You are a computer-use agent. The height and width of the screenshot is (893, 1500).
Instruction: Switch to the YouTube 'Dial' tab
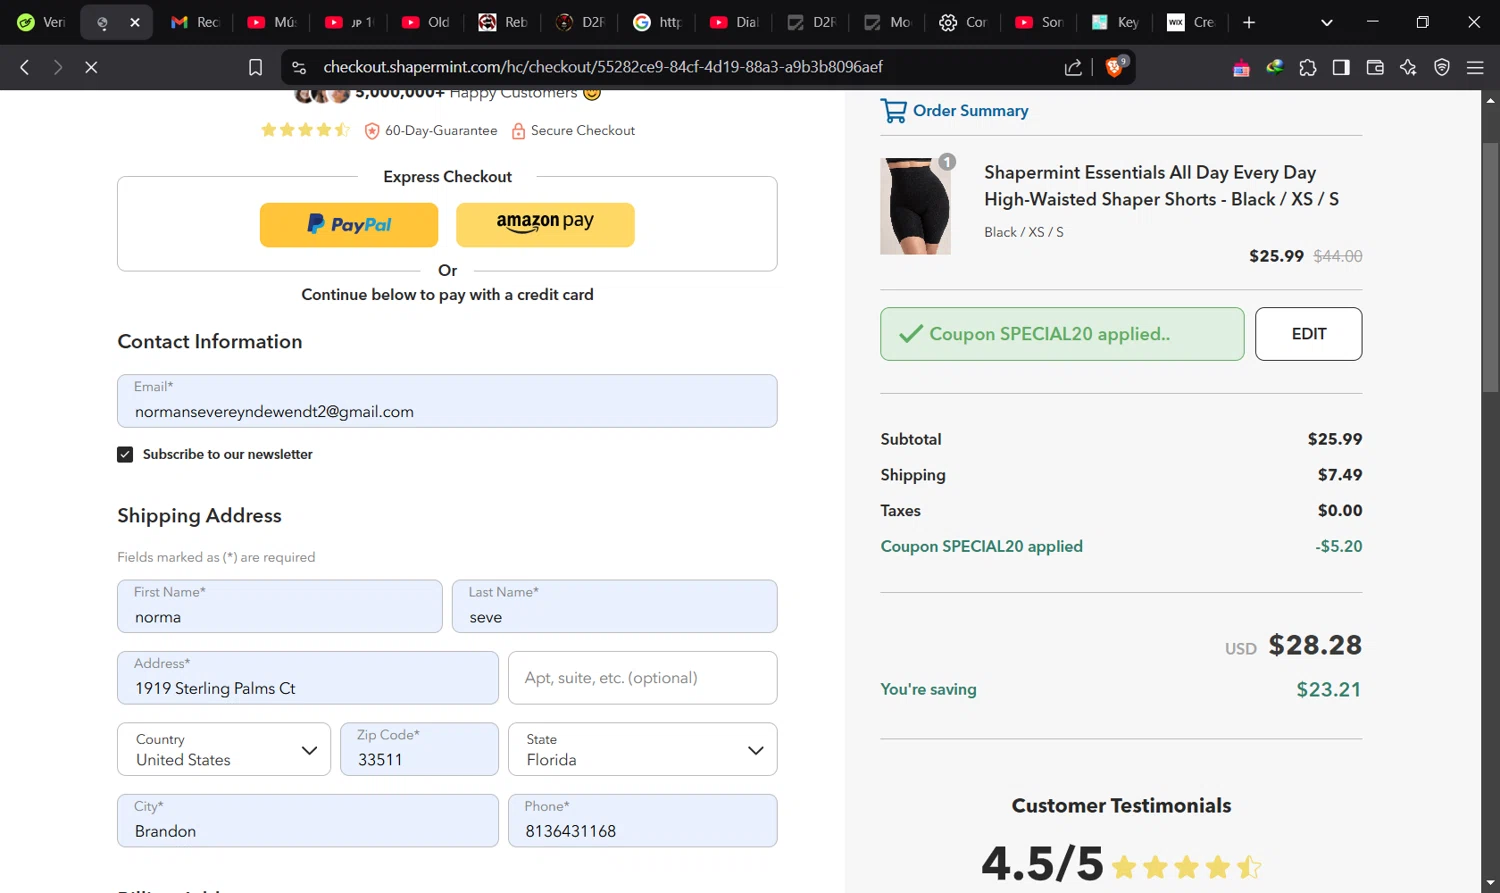[734, 22]
